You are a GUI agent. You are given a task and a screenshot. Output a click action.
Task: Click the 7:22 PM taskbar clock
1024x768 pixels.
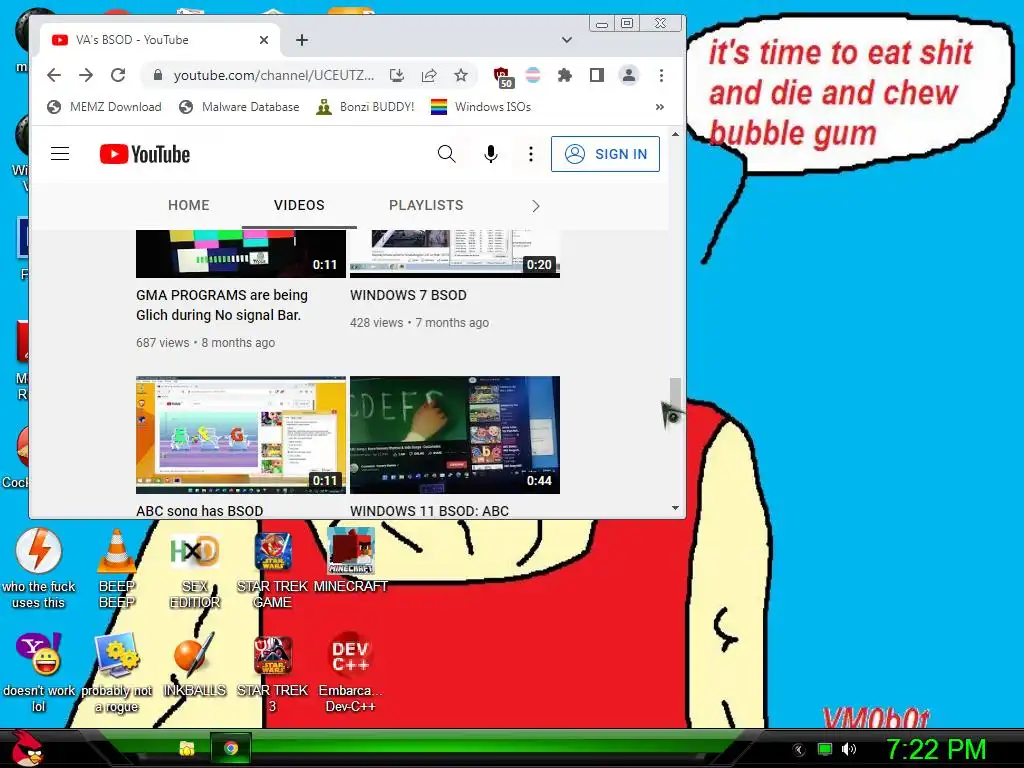(x=935, y=749)
